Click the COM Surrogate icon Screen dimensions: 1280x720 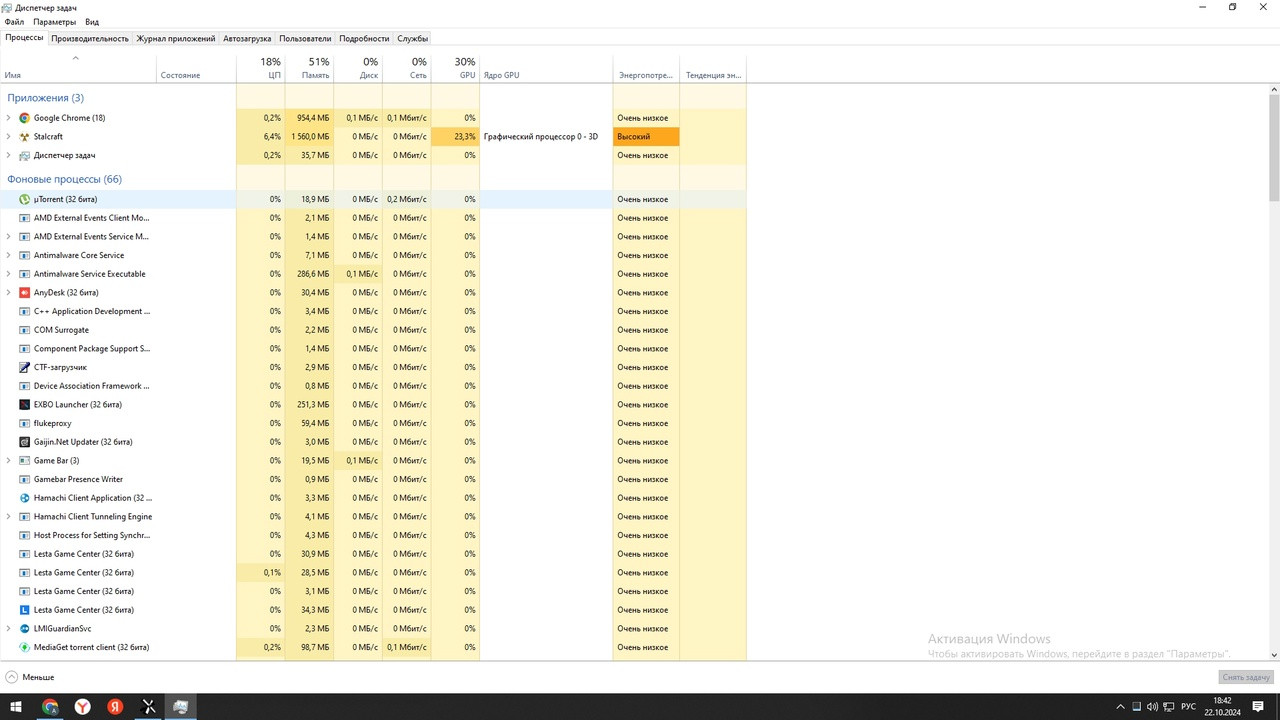[25, 330]
